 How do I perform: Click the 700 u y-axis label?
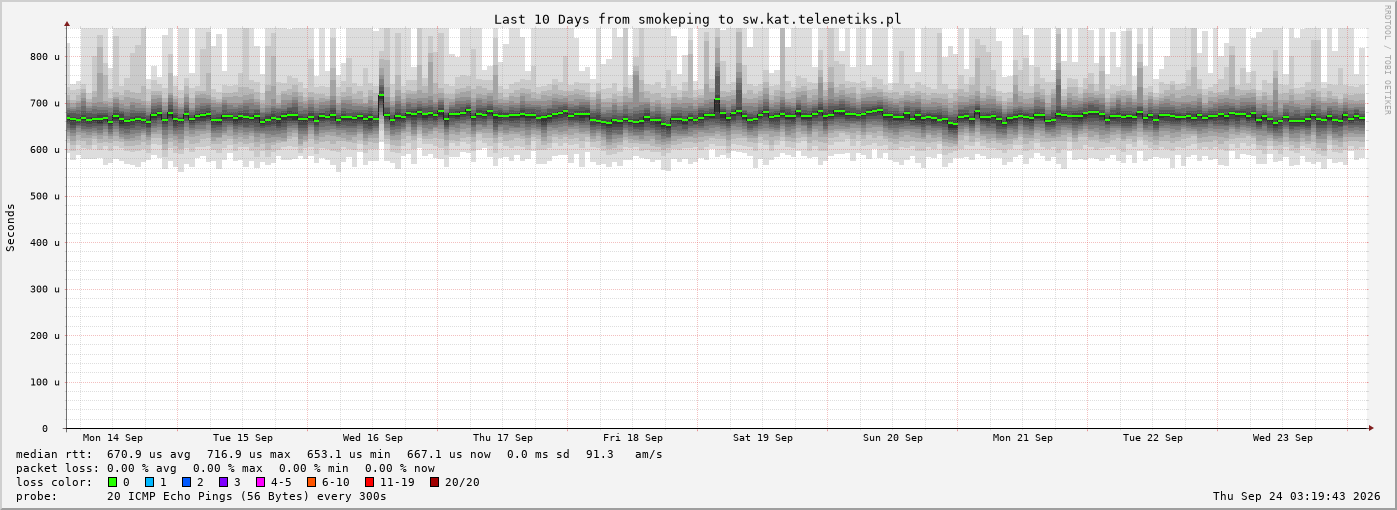click(44, 103)
